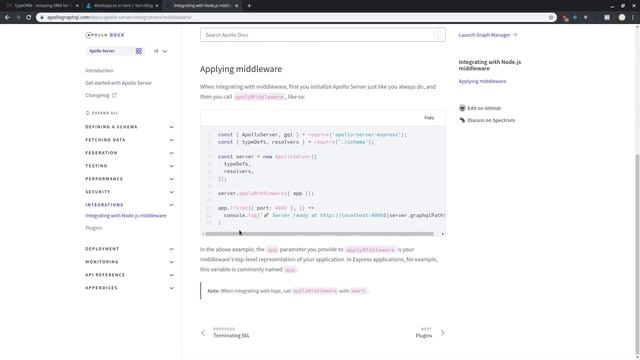Click the Discuss on Spectrum icon
Viewport: 640px width, 360px height.
tap(462, 120)
